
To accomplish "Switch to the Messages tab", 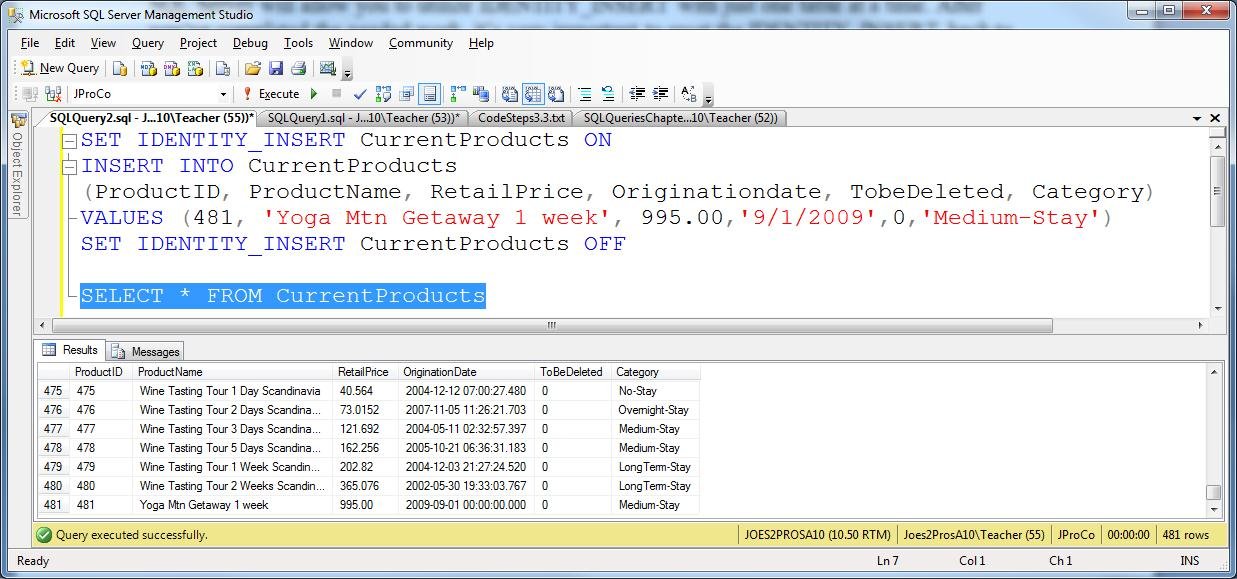I will click(145, 351).
